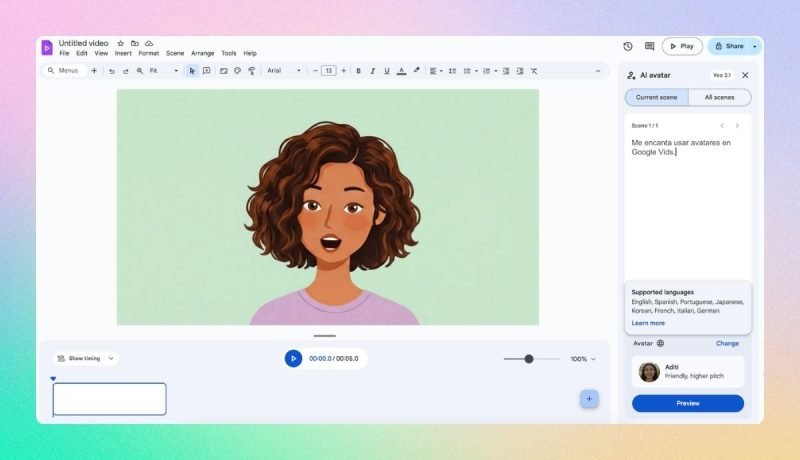Image resolution: width=800 pixels, height=460 pixels.
Task: Click the paint format roller icon
Action: [x=252, y=71]
